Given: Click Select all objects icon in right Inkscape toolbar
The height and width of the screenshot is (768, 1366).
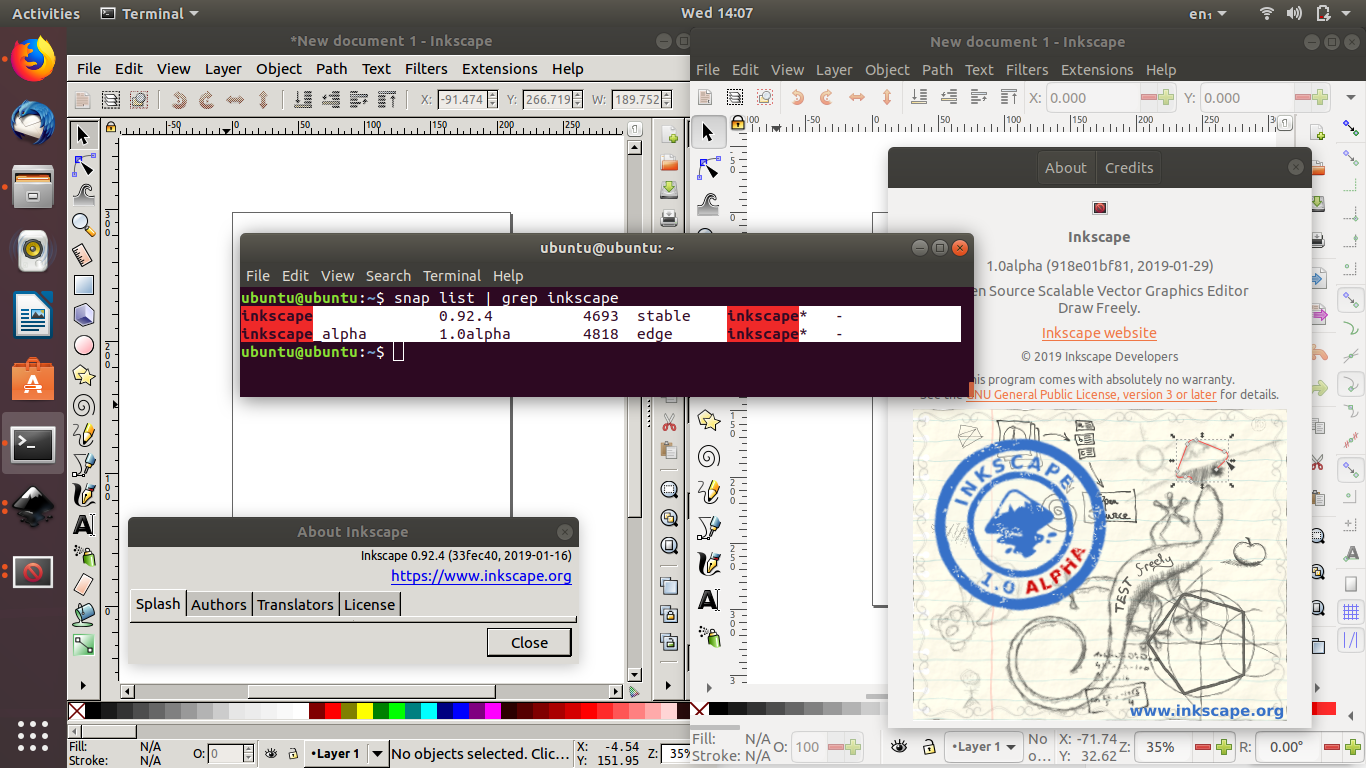Looking at the screenshot, I should pyautogui.click(x=735, y=97).
